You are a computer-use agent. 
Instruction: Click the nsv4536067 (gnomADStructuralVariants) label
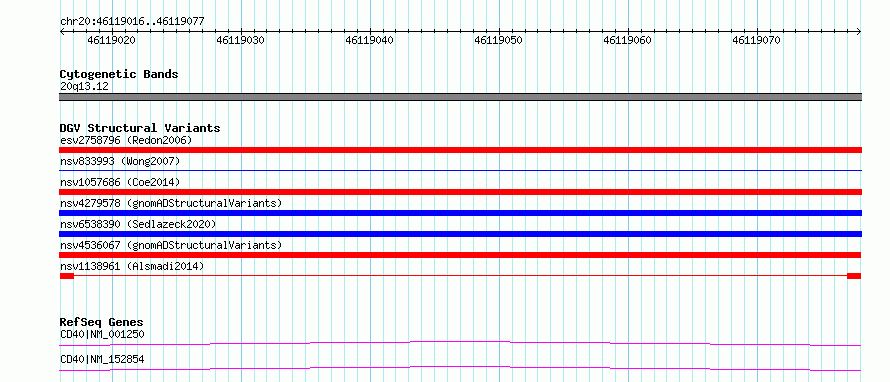(x=171, y=245)
